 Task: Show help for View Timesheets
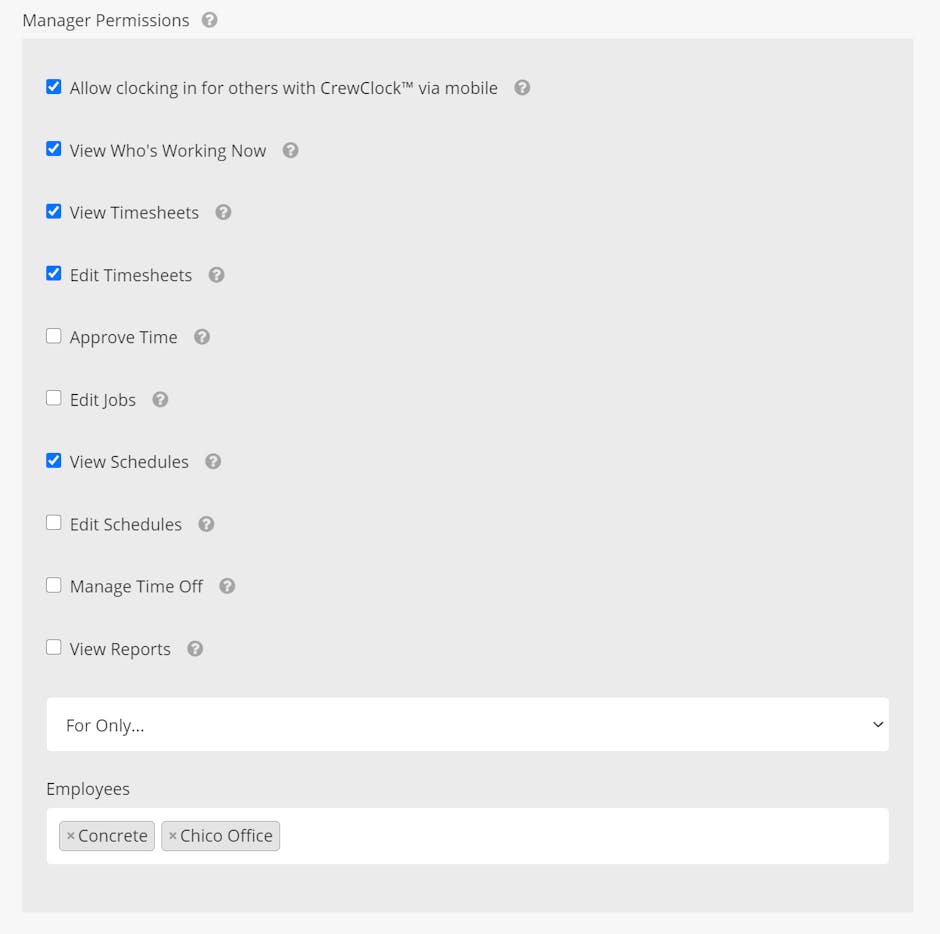(x=223, y=213)
